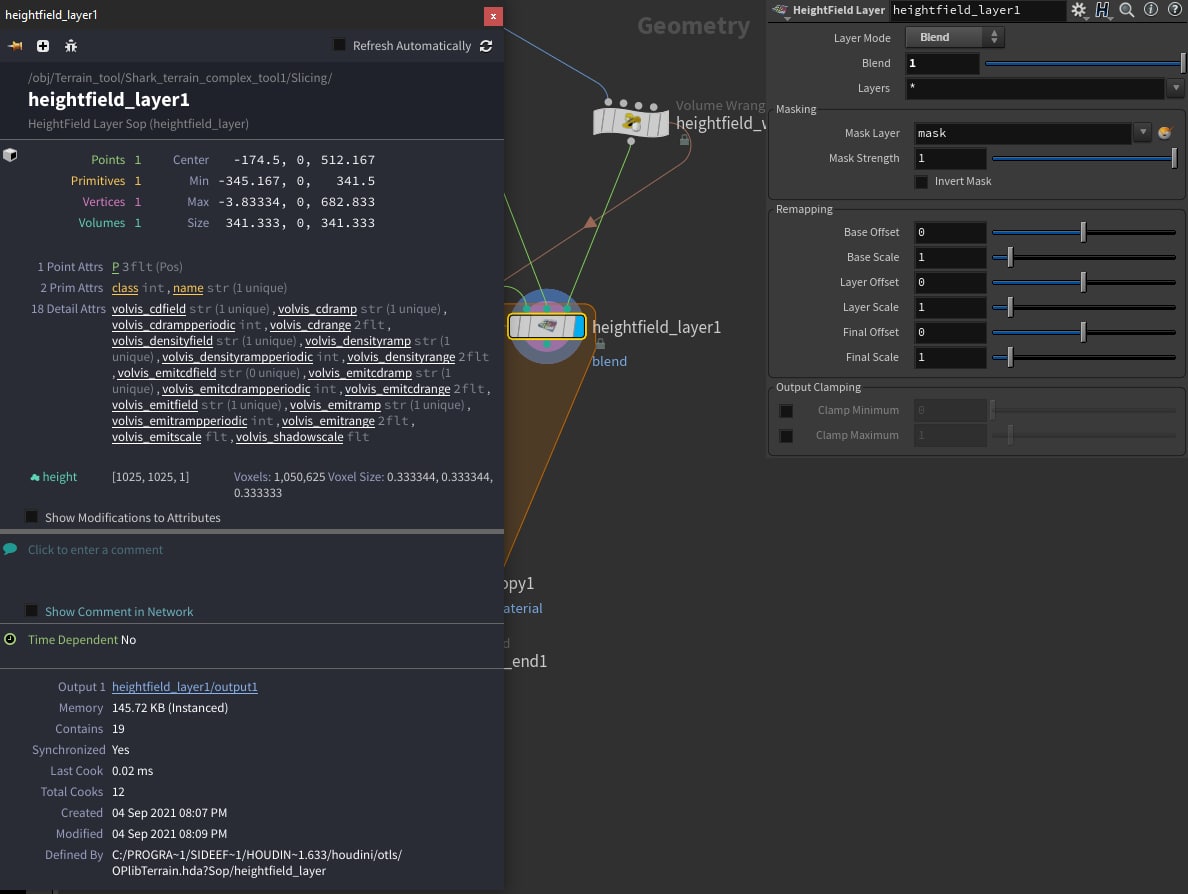Click the P point attribute link
1188x894 pixels.
pyautogui.click(x=116, y=267)
